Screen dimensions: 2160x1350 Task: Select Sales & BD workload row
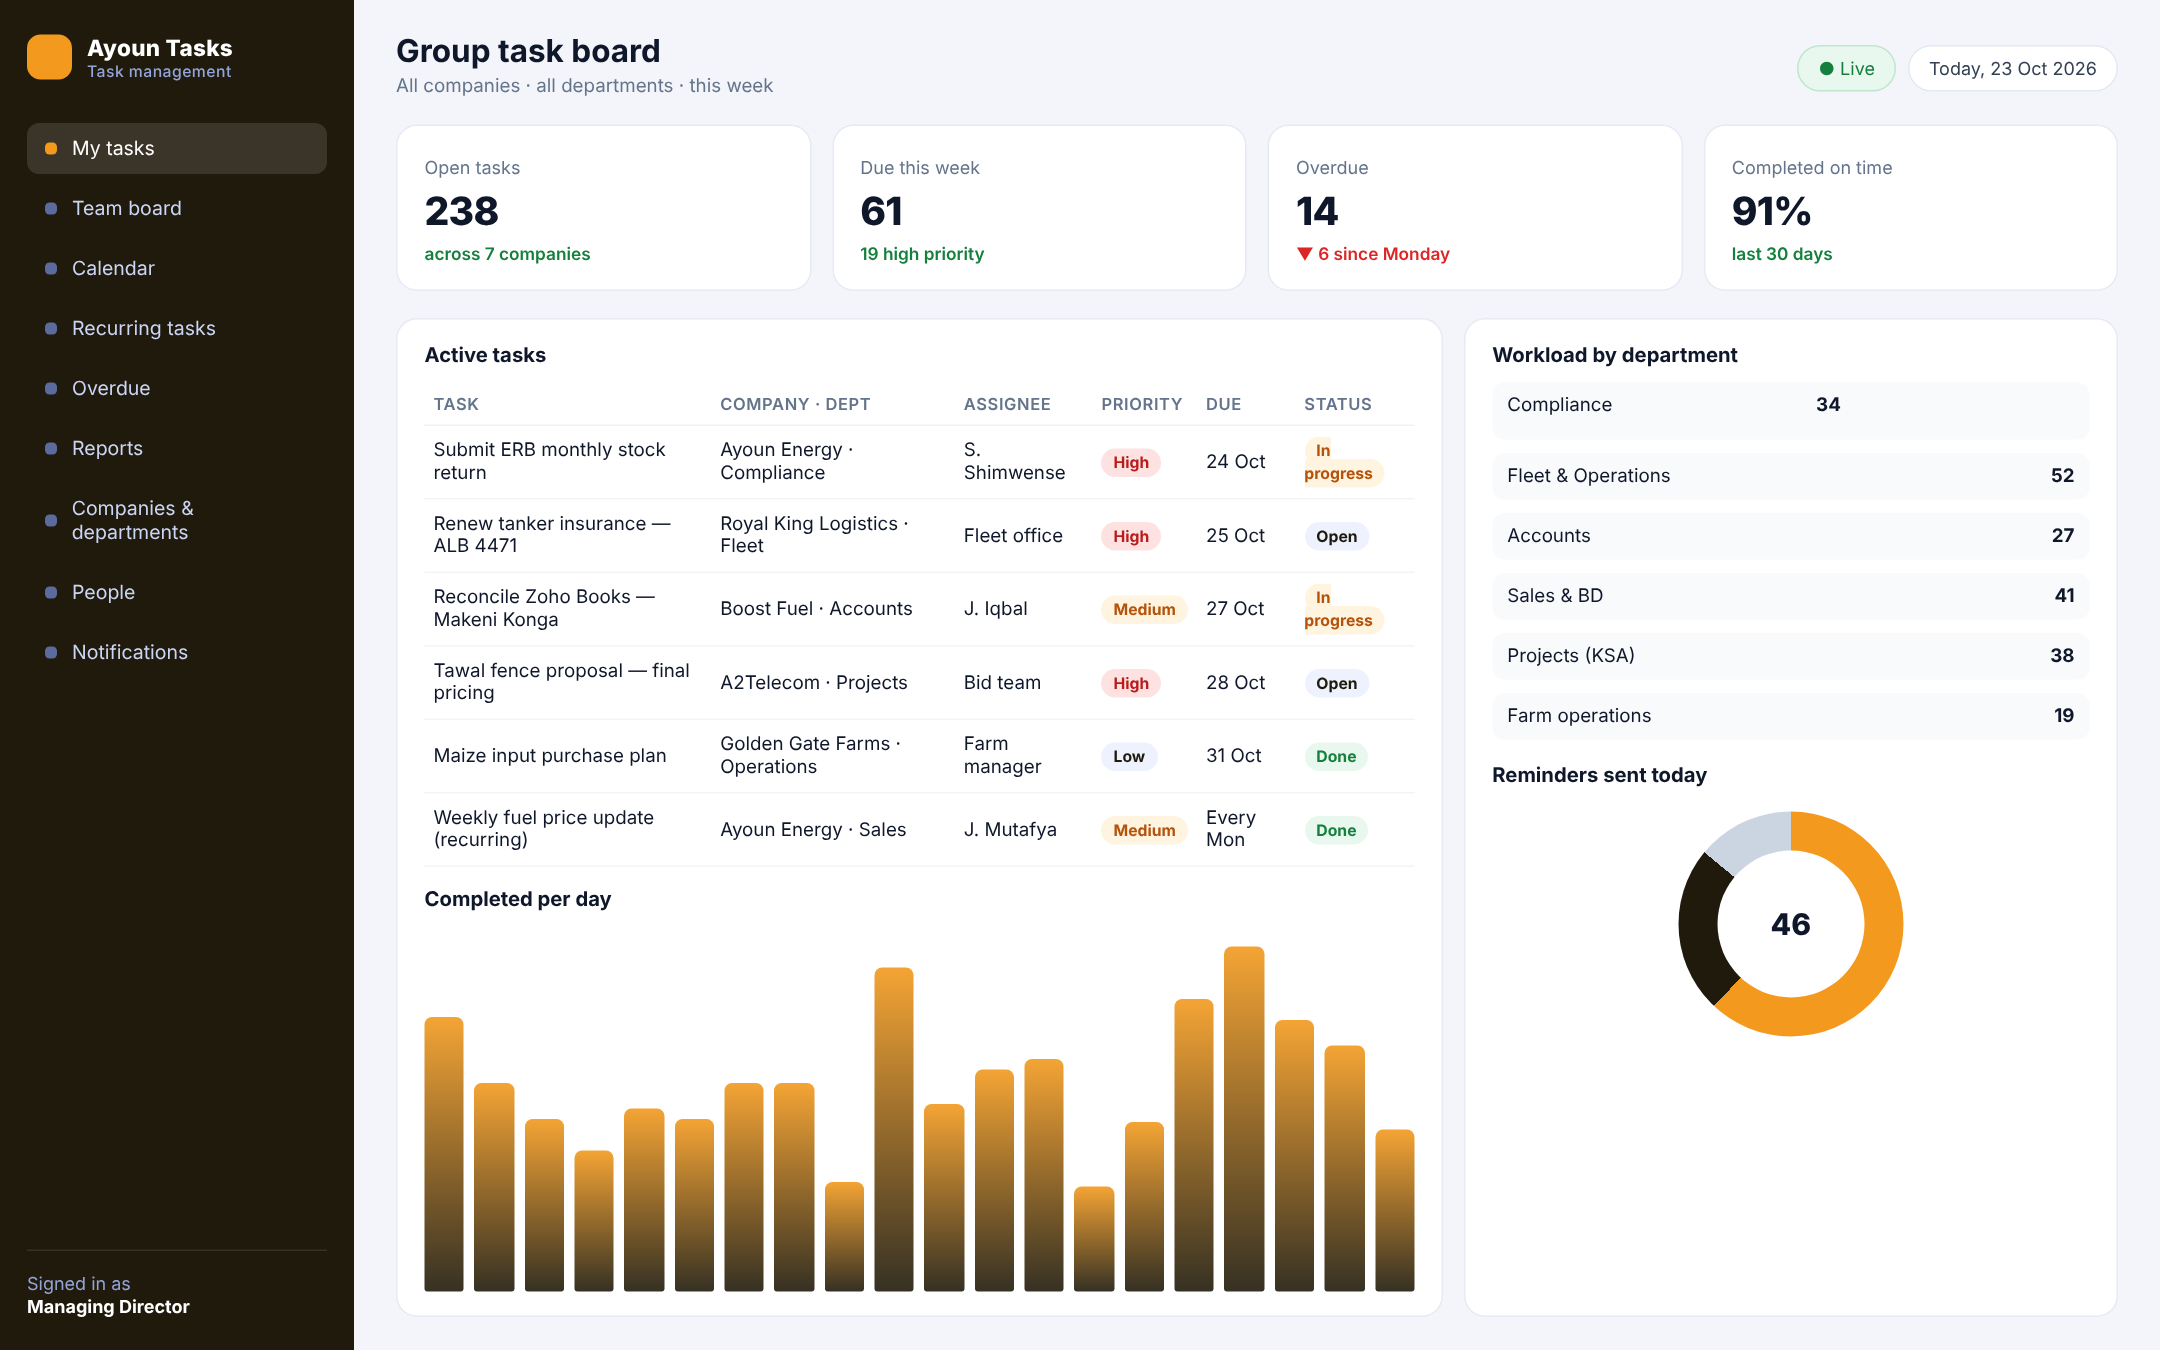[x=1790, y=596]
